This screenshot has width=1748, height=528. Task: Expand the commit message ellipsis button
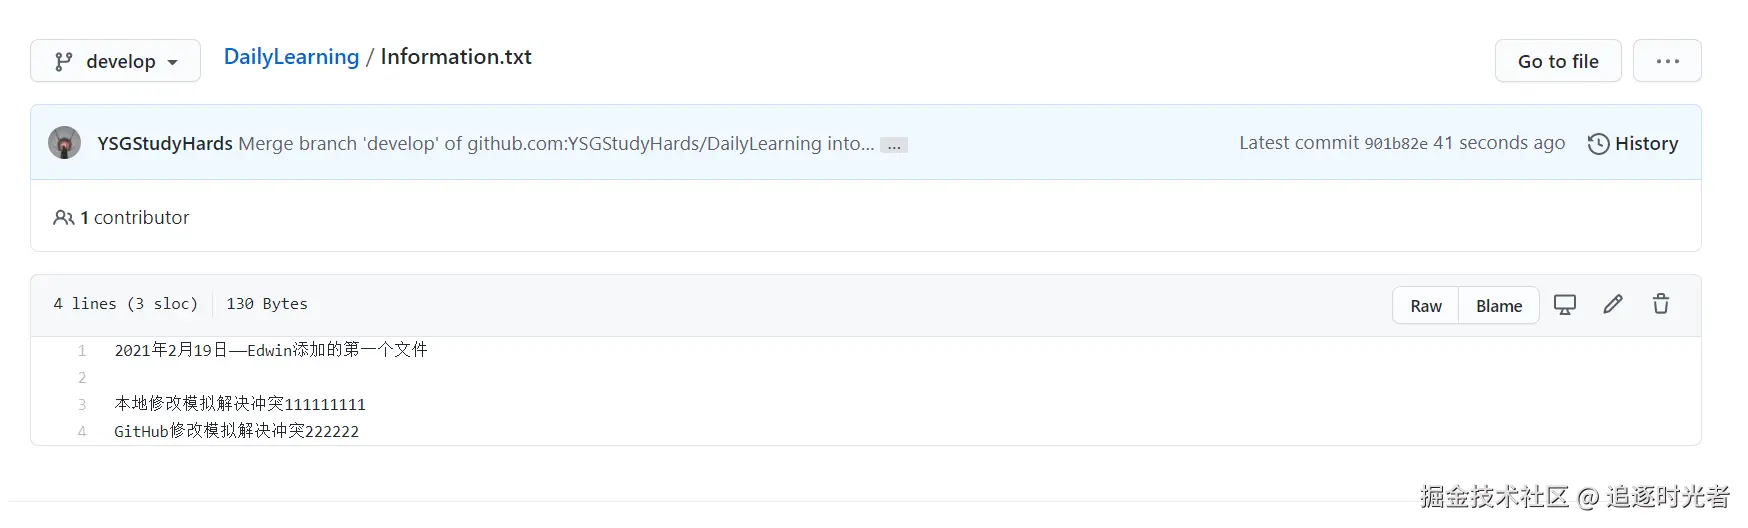(894, 145)
